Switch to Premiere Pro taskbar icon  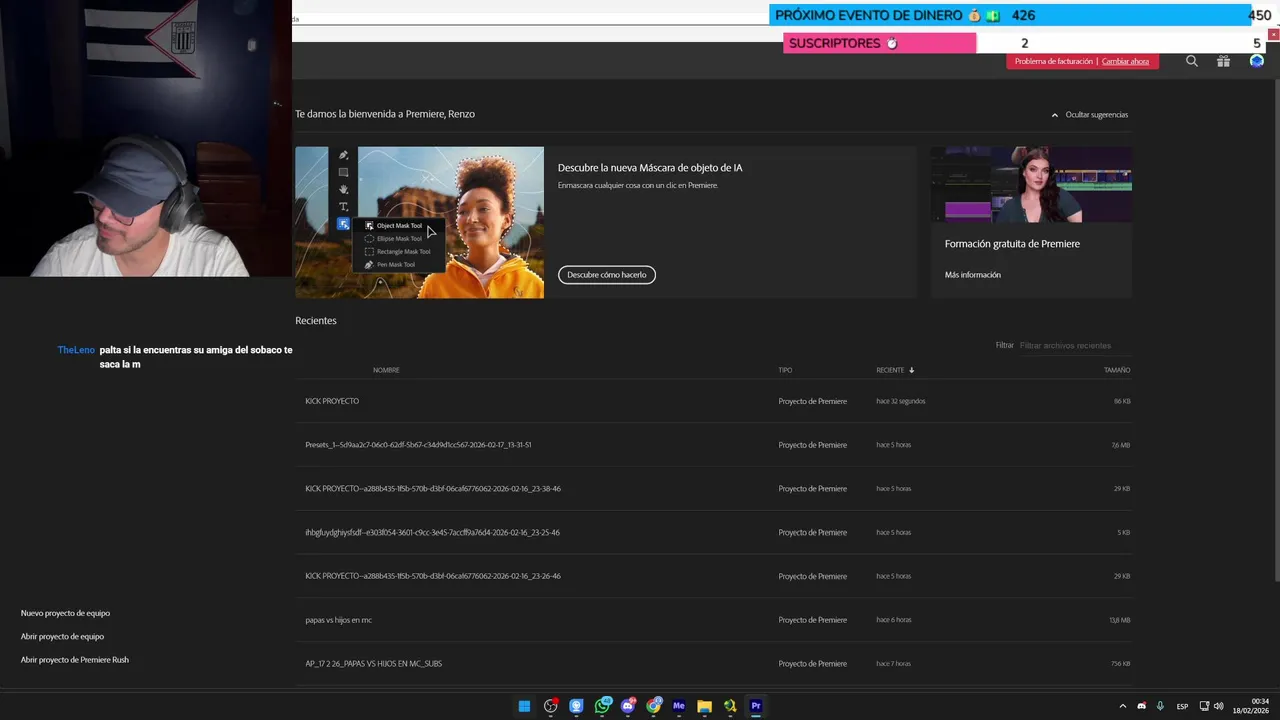pyautogui.click(x=756, y=706)
